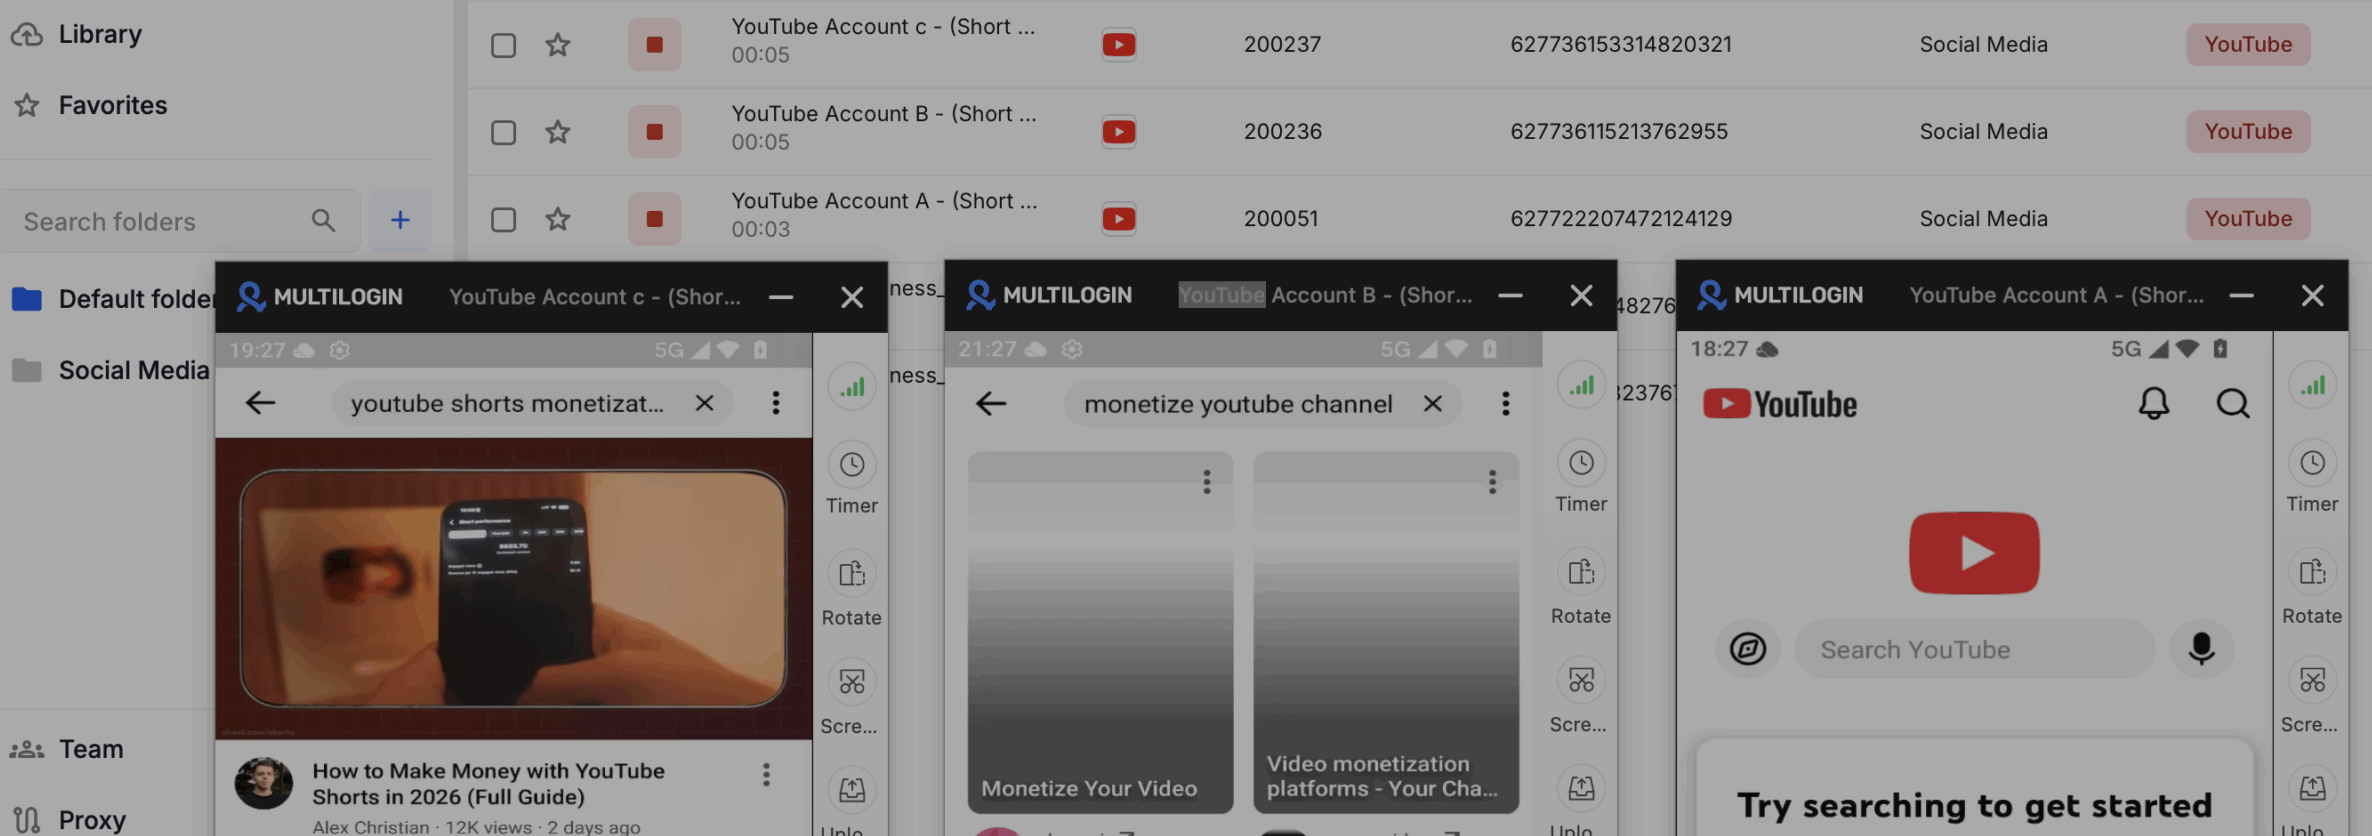Open the 'Monetize Your Video' short
The width and height of the screenshot is (2372, 836).
coord(1100,633)
